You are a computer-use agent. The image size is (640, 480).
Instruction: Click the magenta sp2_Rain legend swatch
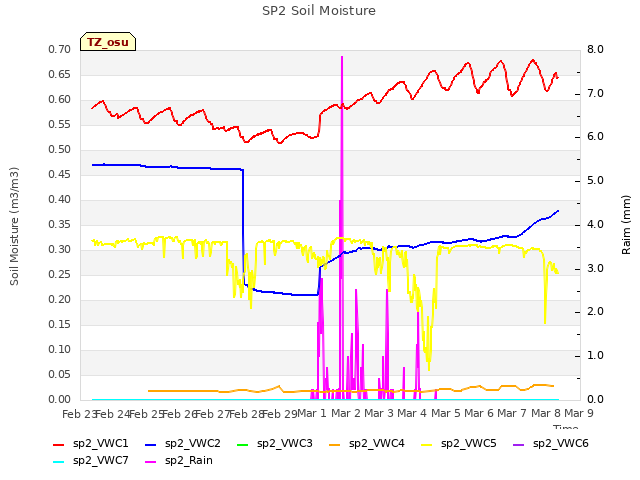click(x=151, y=462)
